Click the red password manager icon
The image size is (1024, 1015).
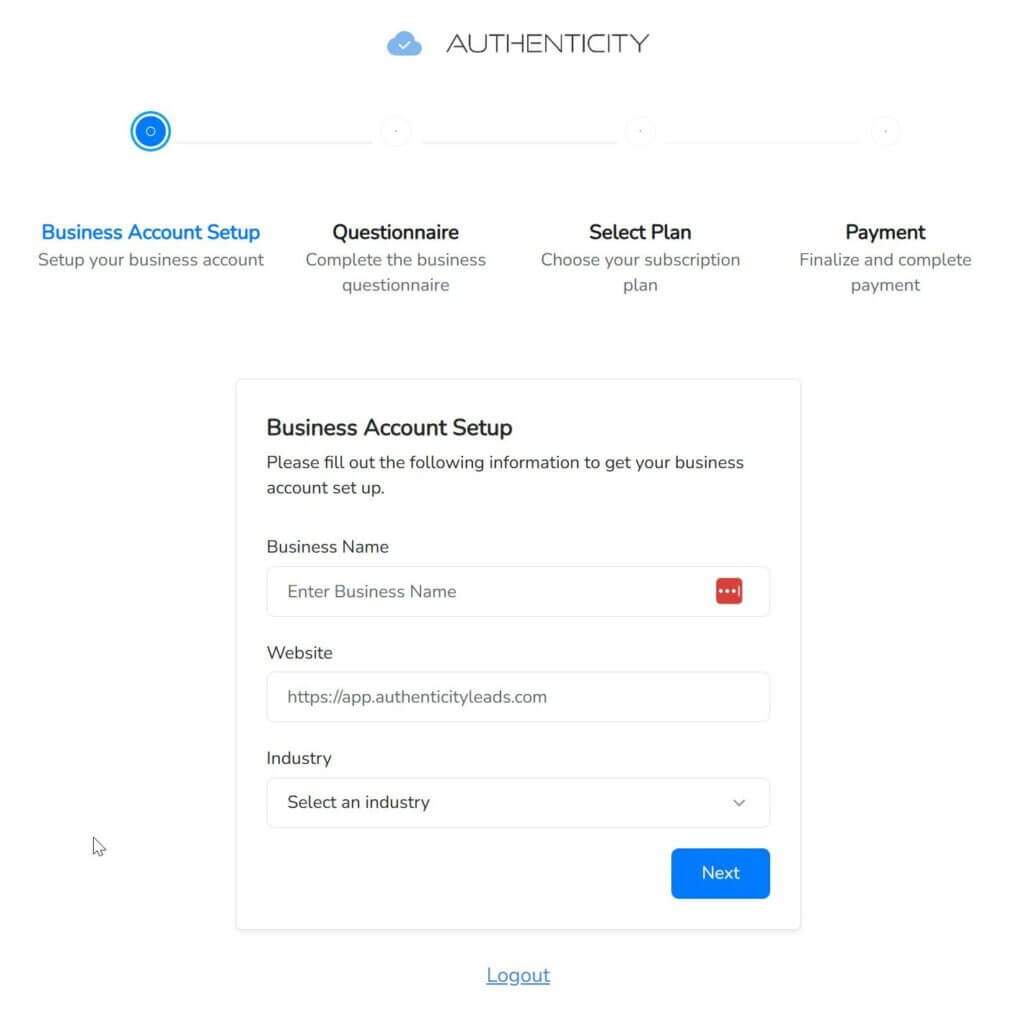729,591
